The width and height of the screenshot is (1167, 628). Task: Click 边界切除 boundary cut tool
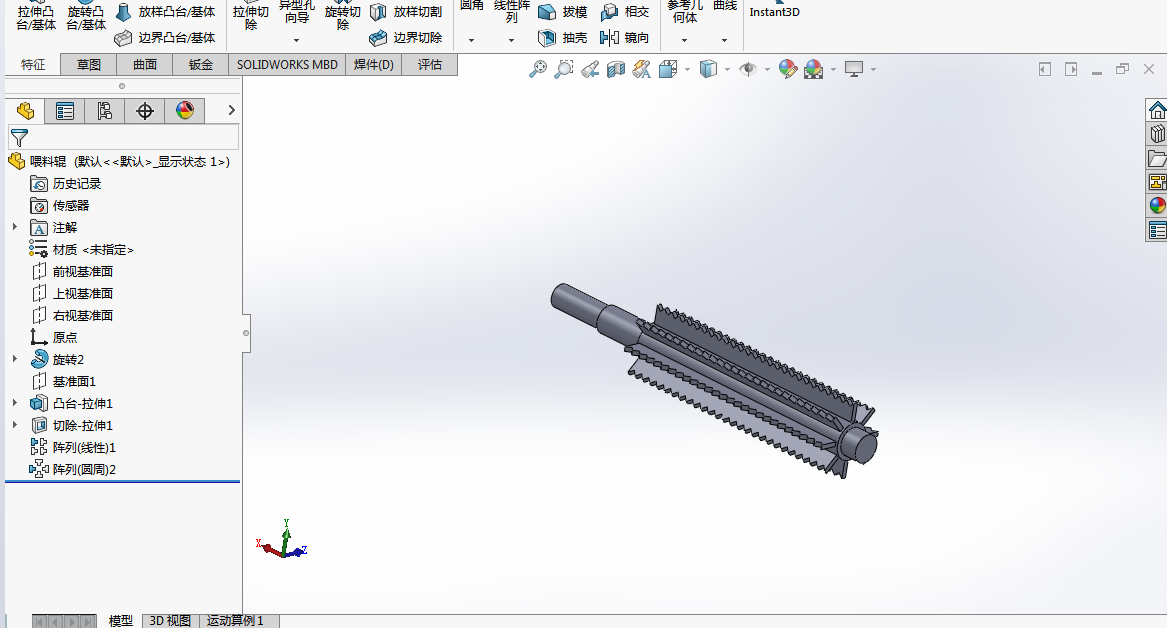pos(406,37)
